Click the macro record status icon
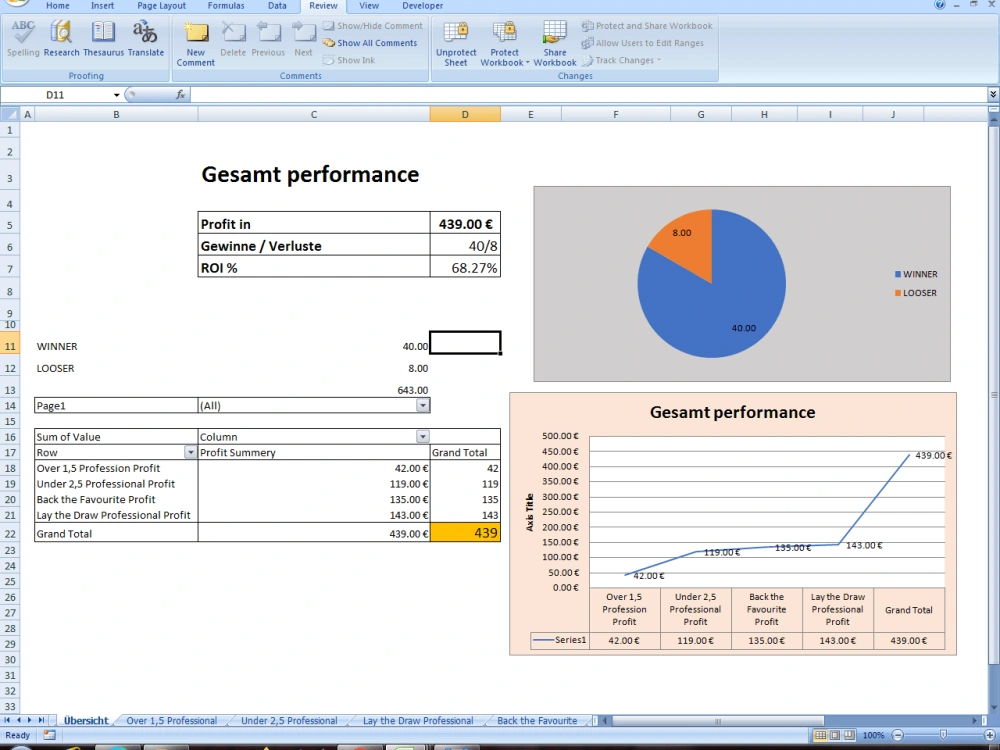 [x=50, y=735]
